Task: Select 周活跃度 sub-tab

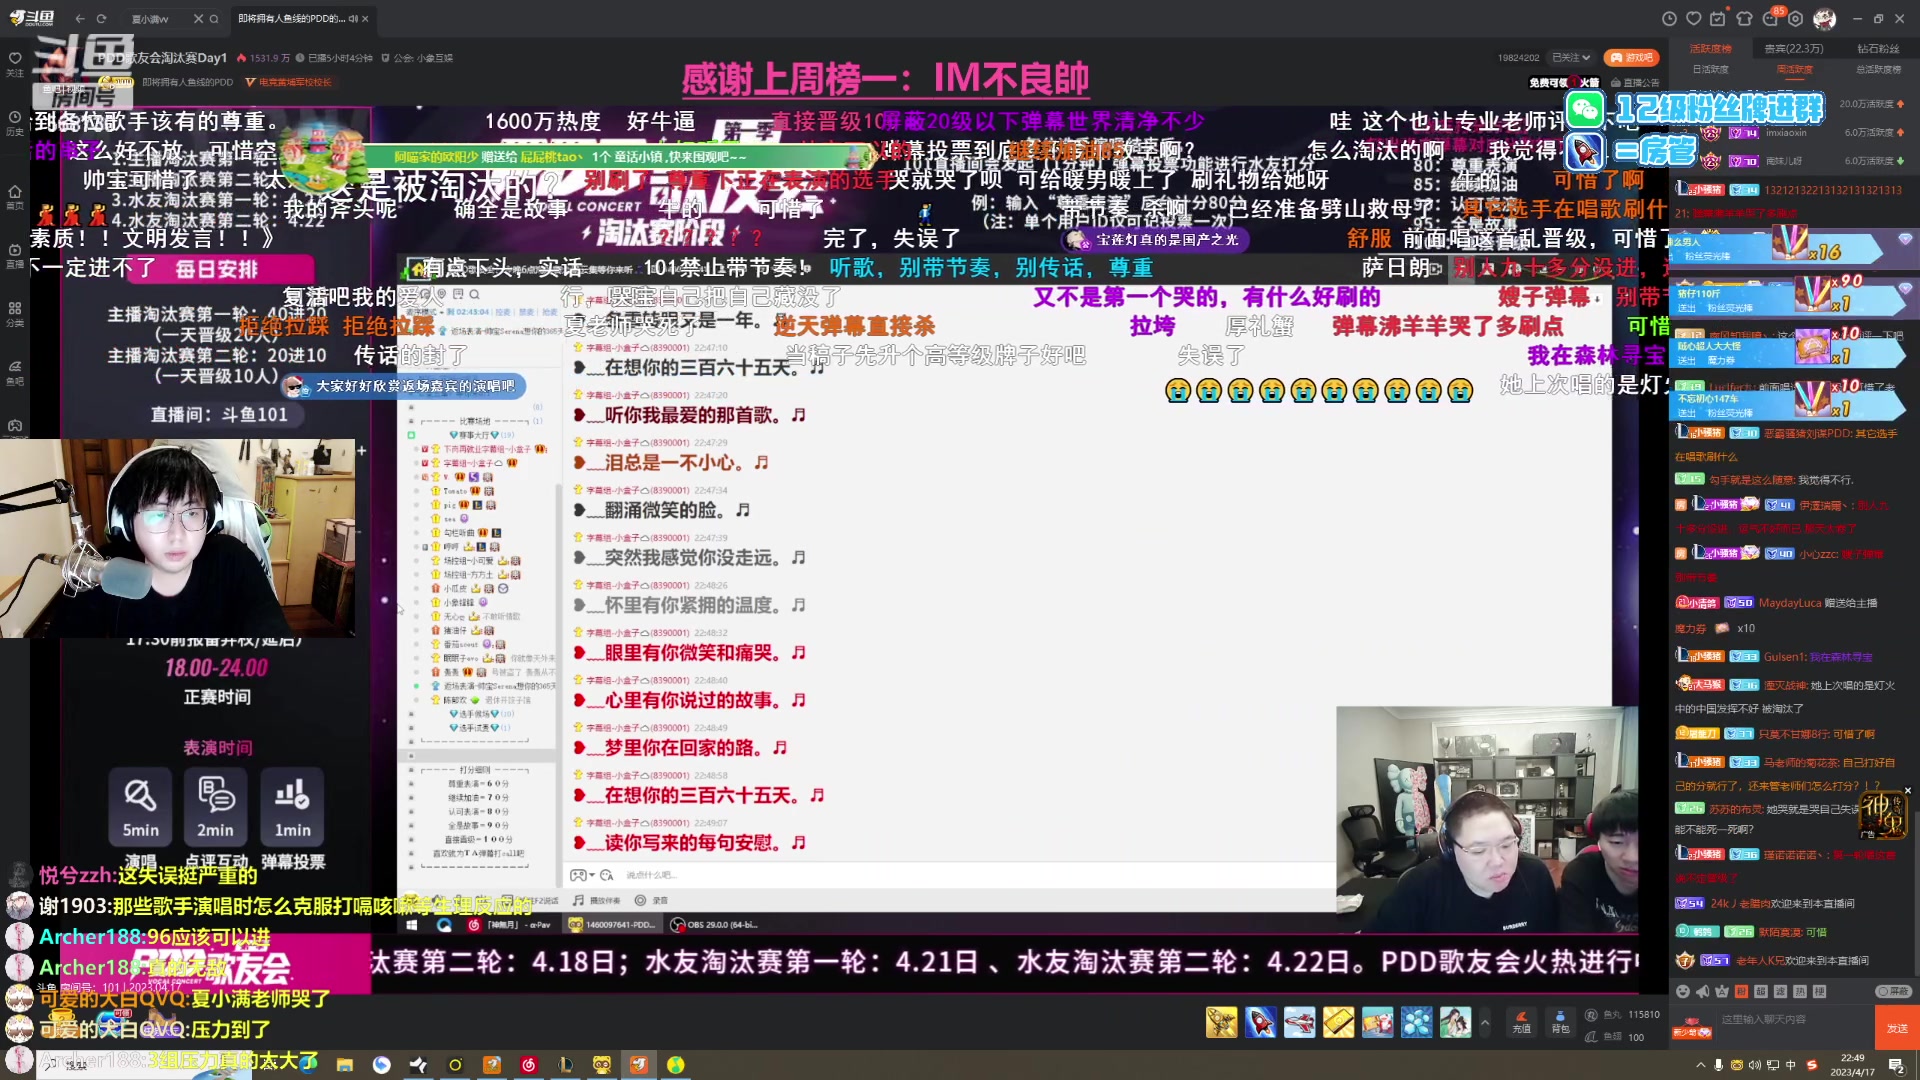Action: 1794,69
